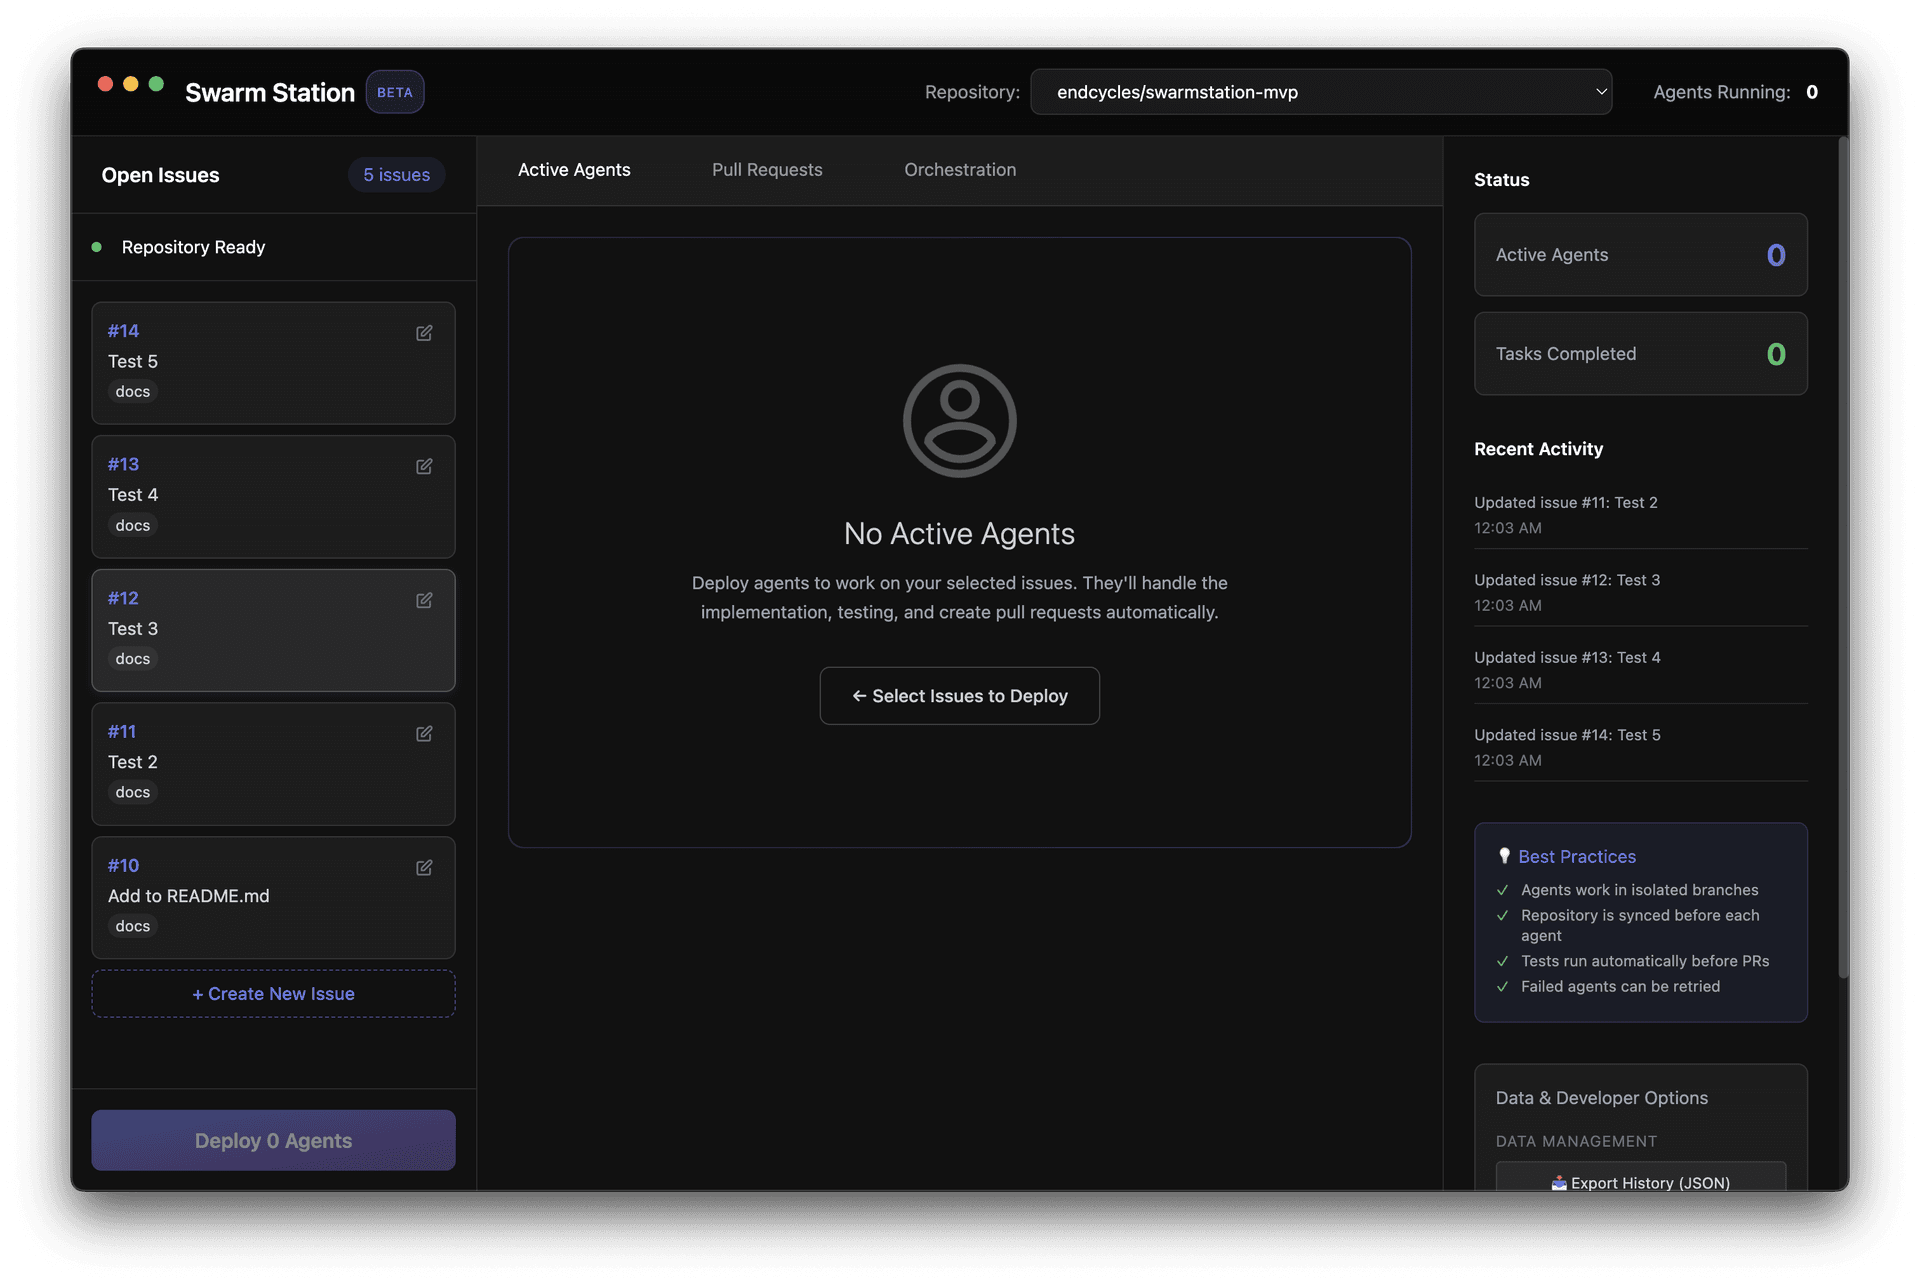Click edit icon on issue #13
Image resolution: width=1920 pixels, height=1285 pixels.
click(424, 467)
